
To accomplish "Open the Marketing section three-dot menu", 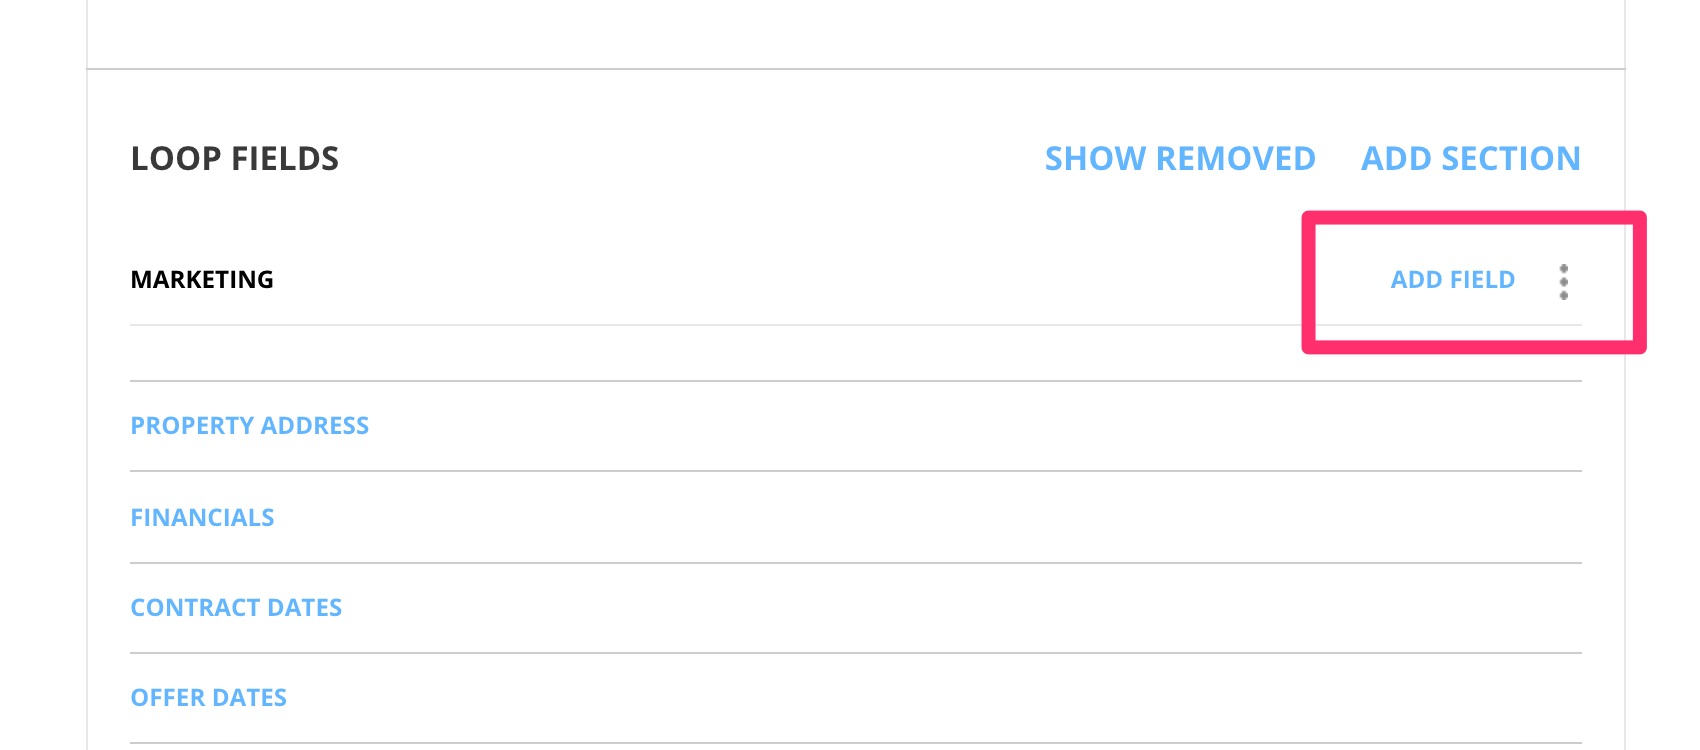I will (1563, 281).
